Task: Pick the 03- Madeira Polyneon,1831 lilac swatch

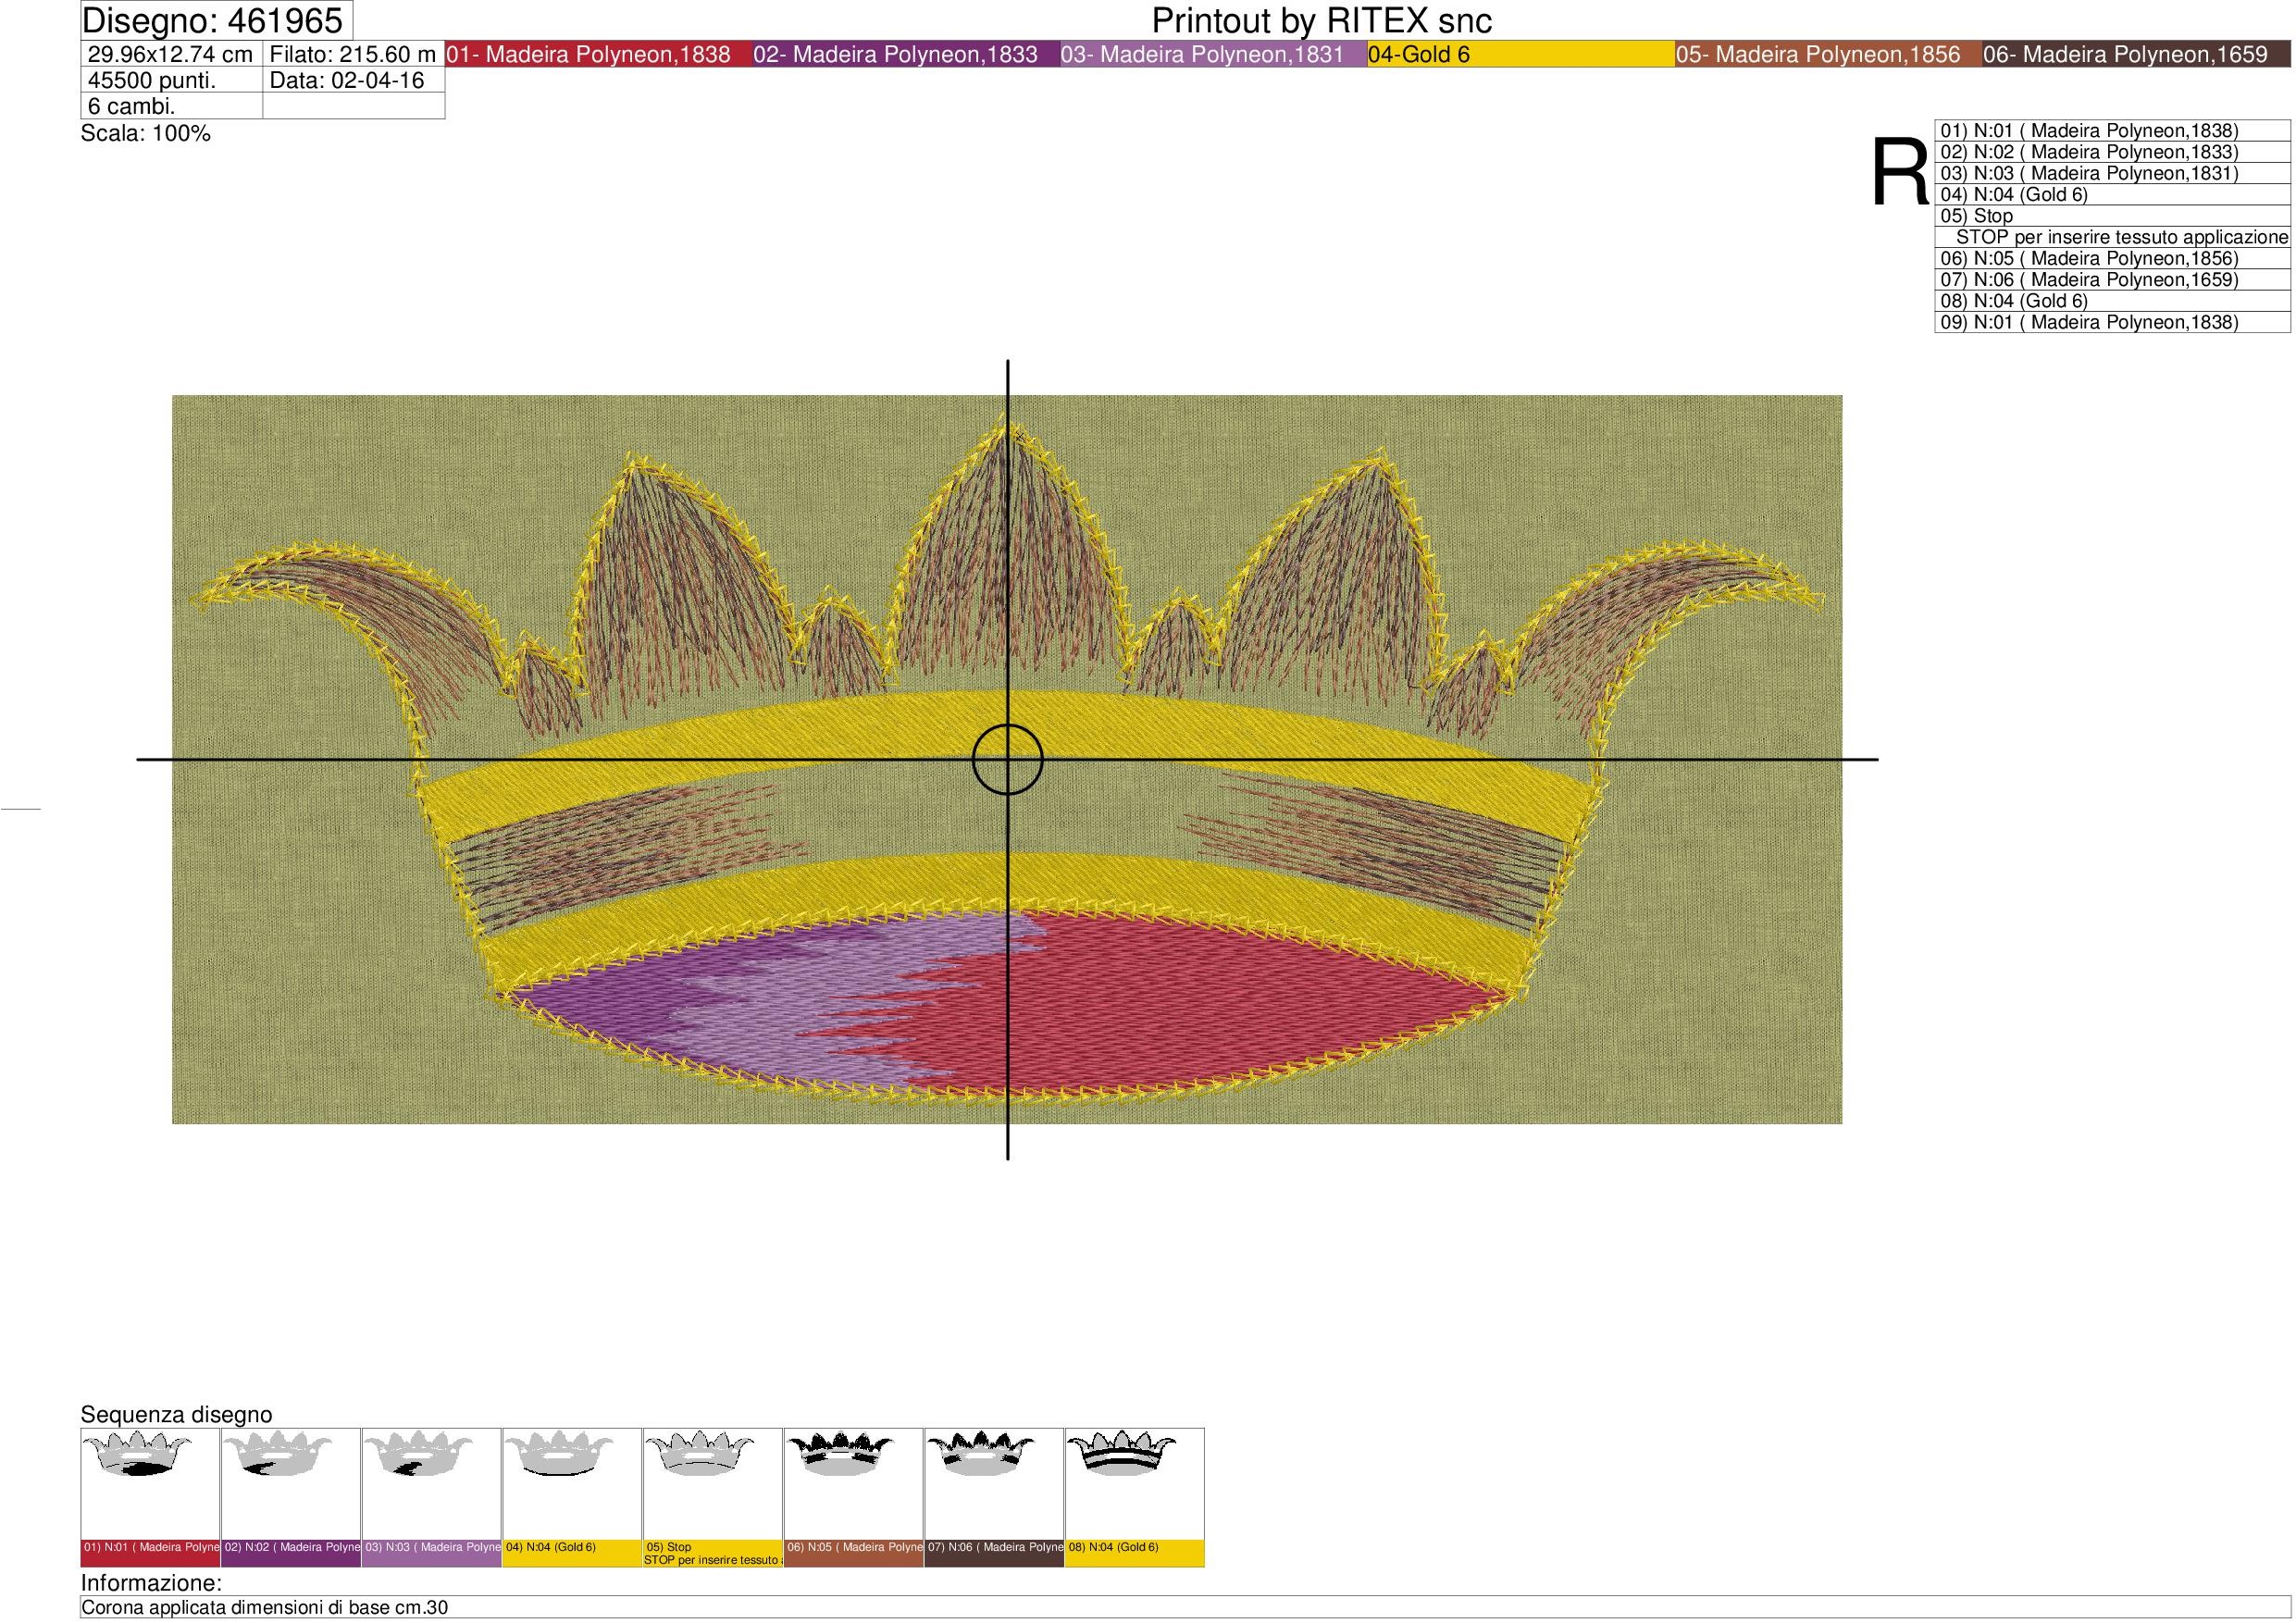Action: click(x=1213, y=55)
